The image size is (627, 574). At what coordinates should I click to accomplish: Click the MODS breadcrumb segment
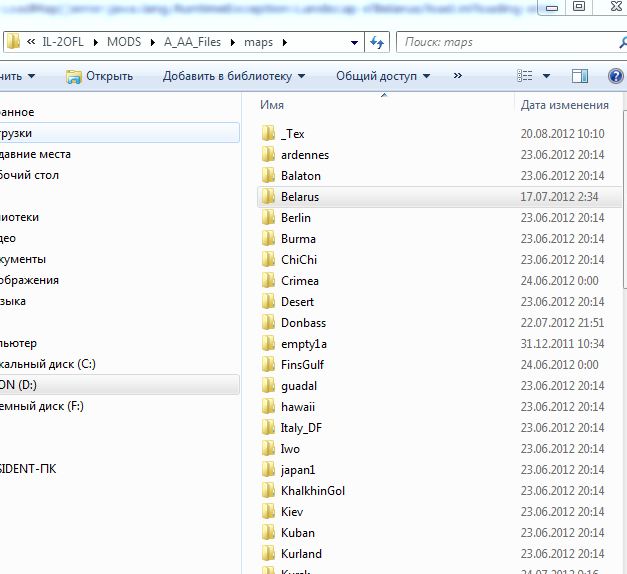click(x=124, y=42)
